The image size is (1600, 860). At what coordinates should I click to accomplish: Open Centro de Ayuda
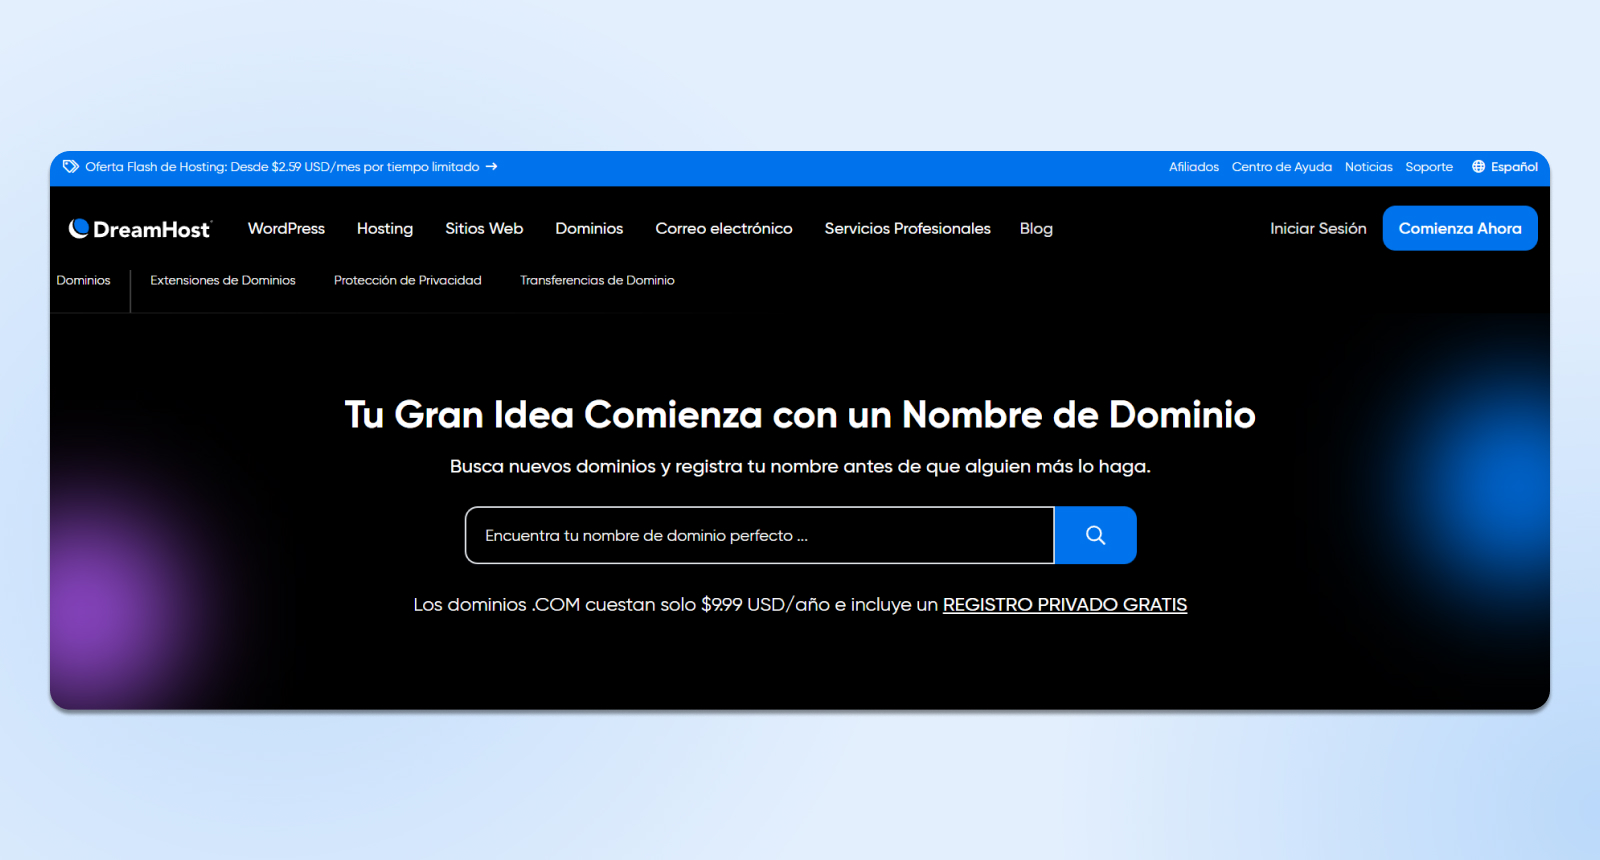pyautogui.click(x=1282, y=167)
